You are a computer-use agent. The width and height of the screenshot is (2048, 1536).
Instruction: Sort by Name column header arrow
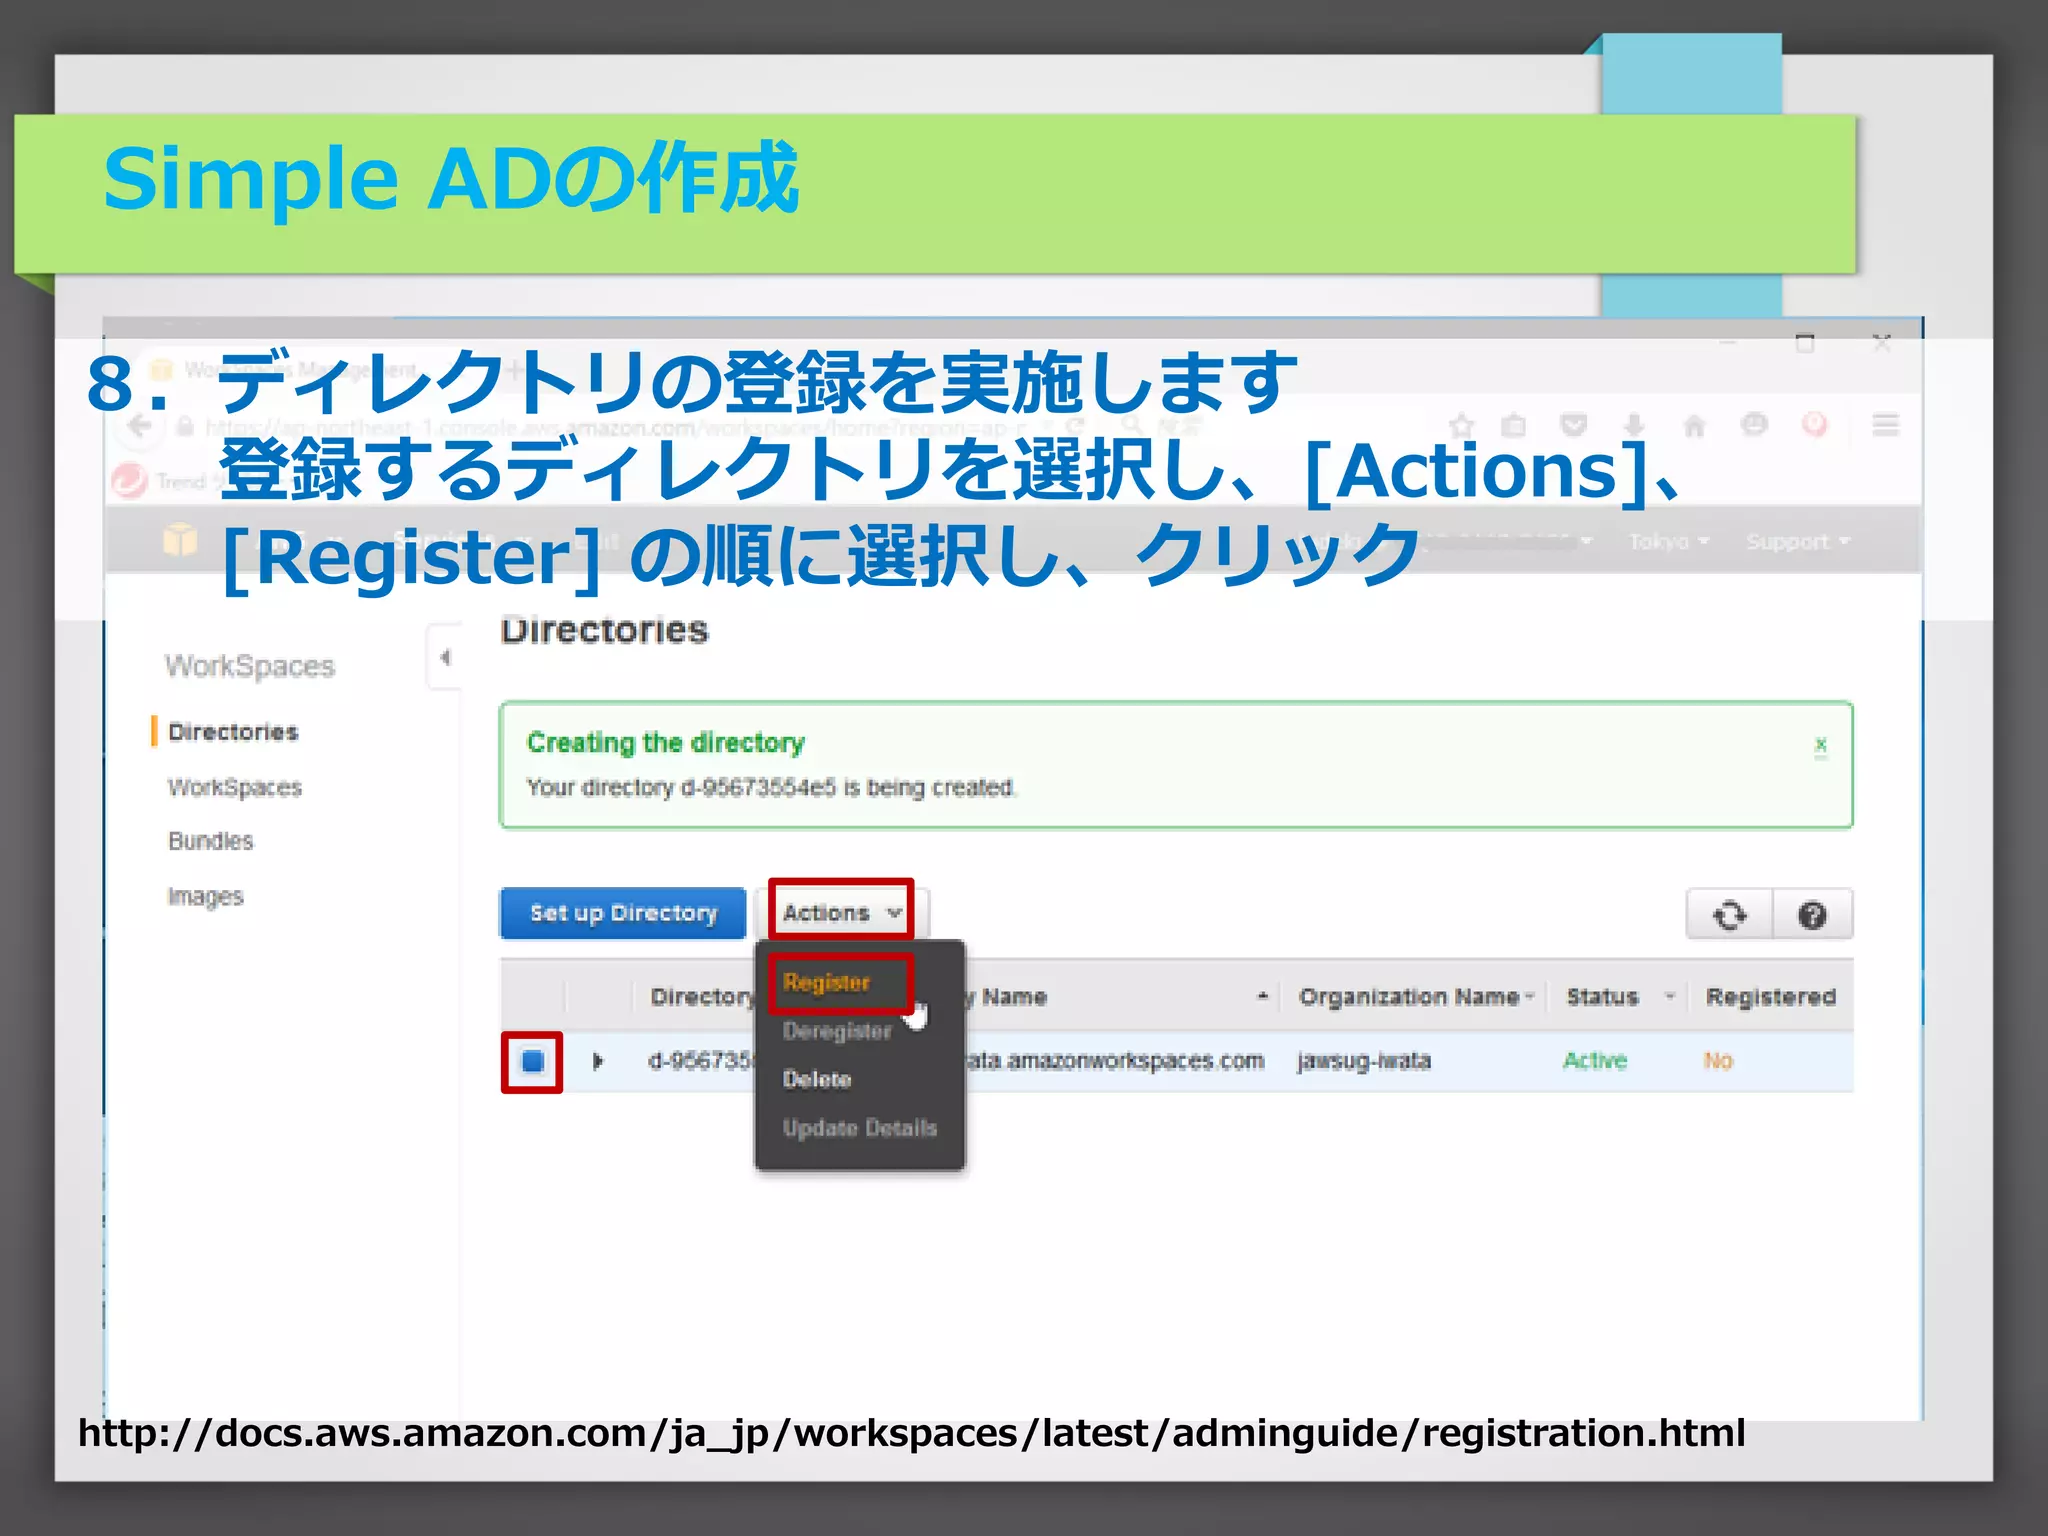point(1262,996)
